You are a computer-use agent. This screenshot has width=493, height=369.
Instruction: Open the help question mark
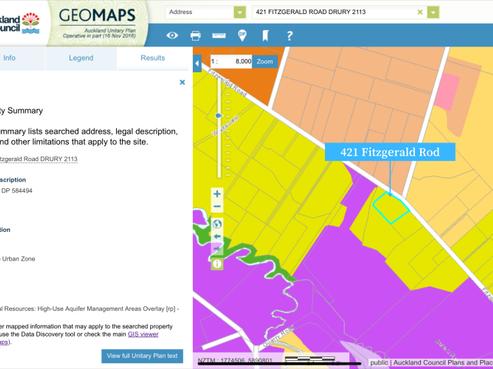pos(289,36)
